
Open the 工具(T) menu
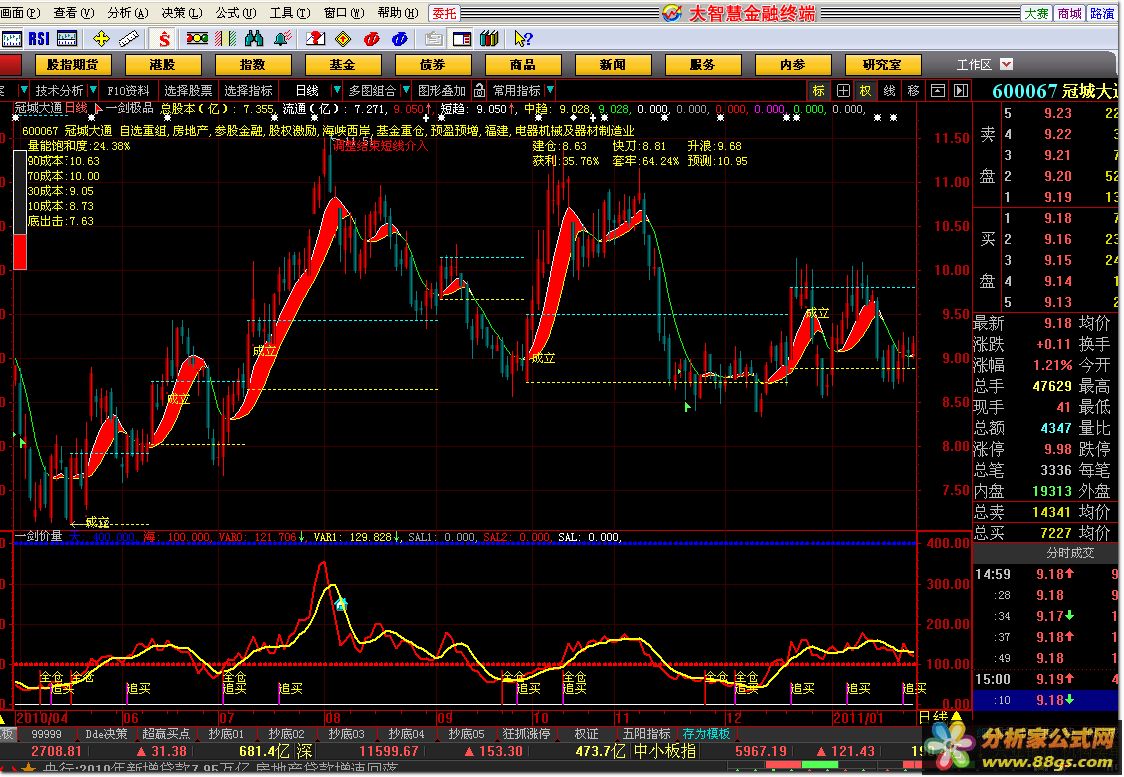(x=290, y=13)
